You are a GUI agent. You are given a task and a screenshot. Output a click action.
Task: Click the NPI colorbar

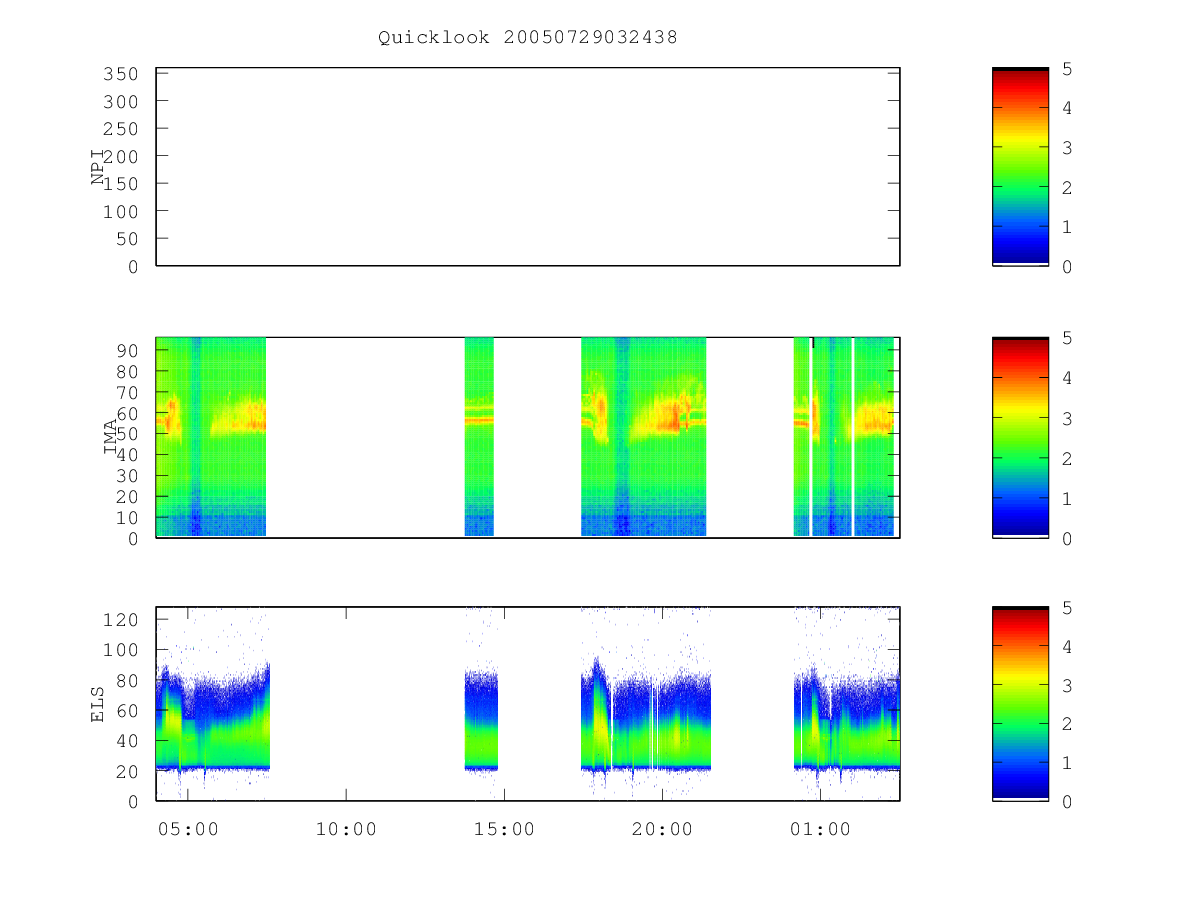pos(1020,167)
